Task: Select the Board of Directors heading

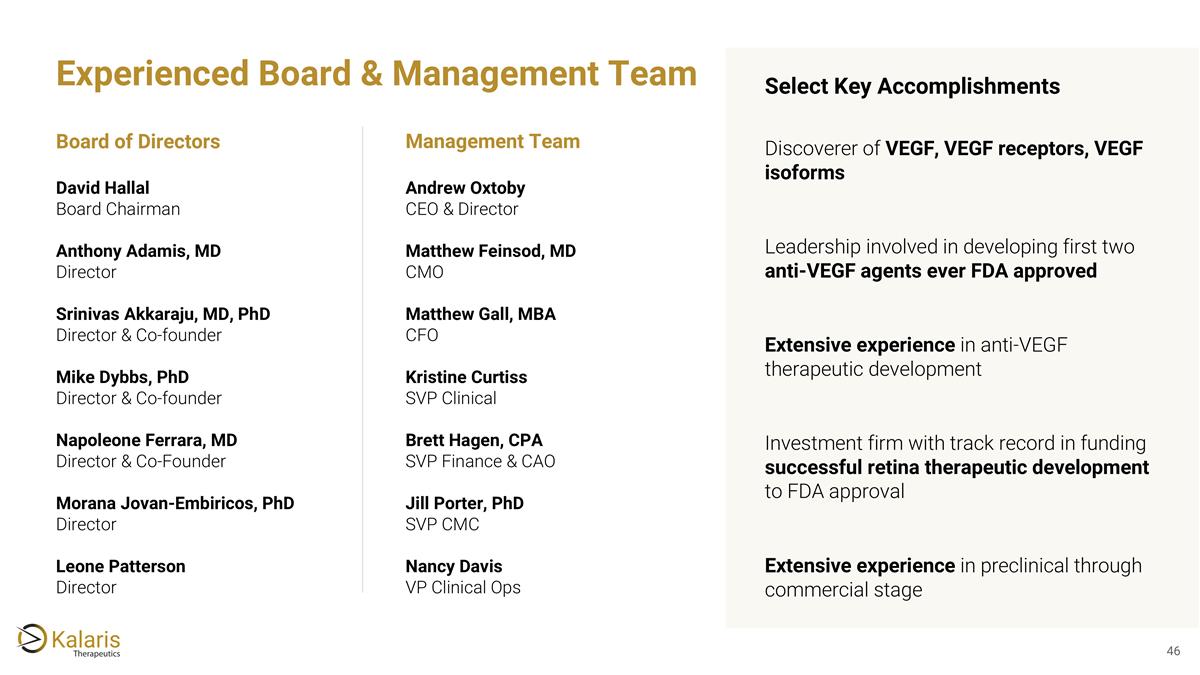Action: (x=138, y=141)
